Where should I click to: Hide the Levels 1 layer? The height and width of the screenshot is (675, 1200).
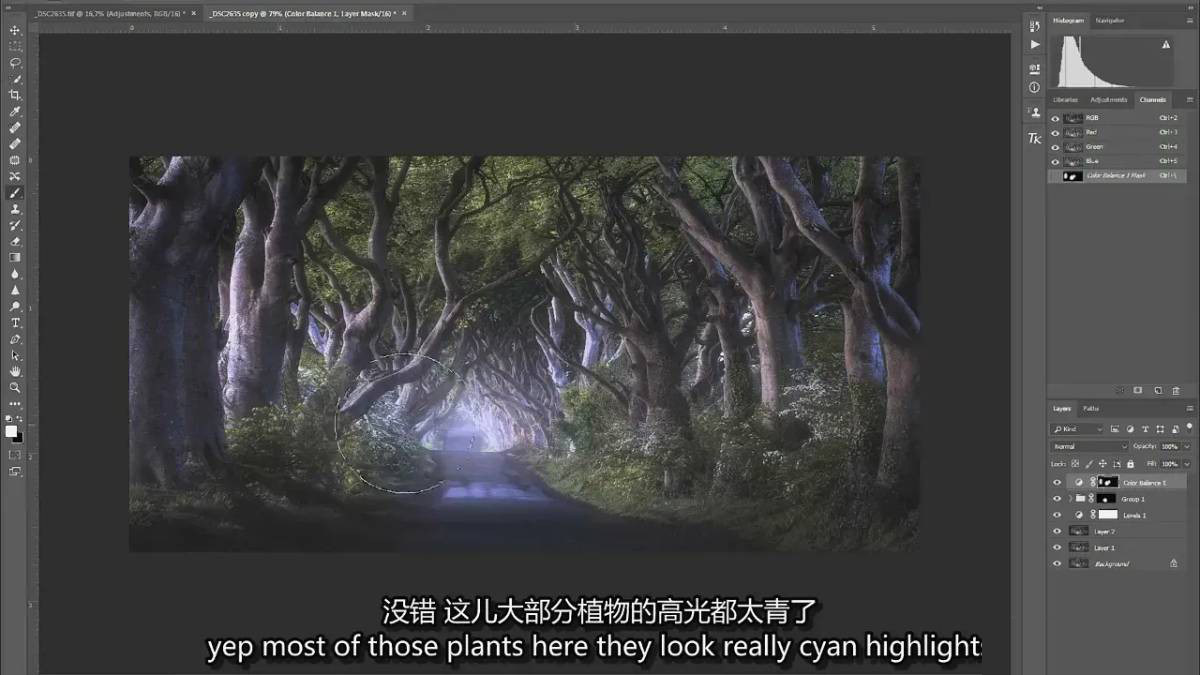(x=1057, y=515)
